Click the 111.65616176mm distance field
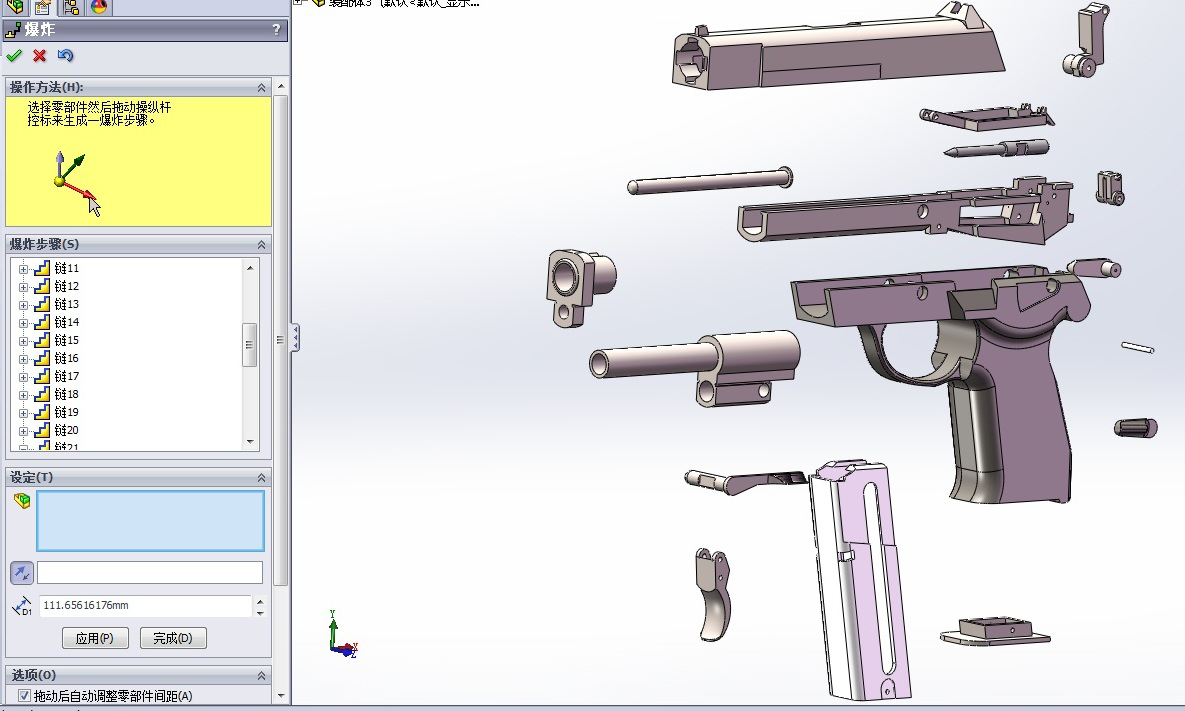This screenshot has height=711, width=1185. click(x=145, y=606)
